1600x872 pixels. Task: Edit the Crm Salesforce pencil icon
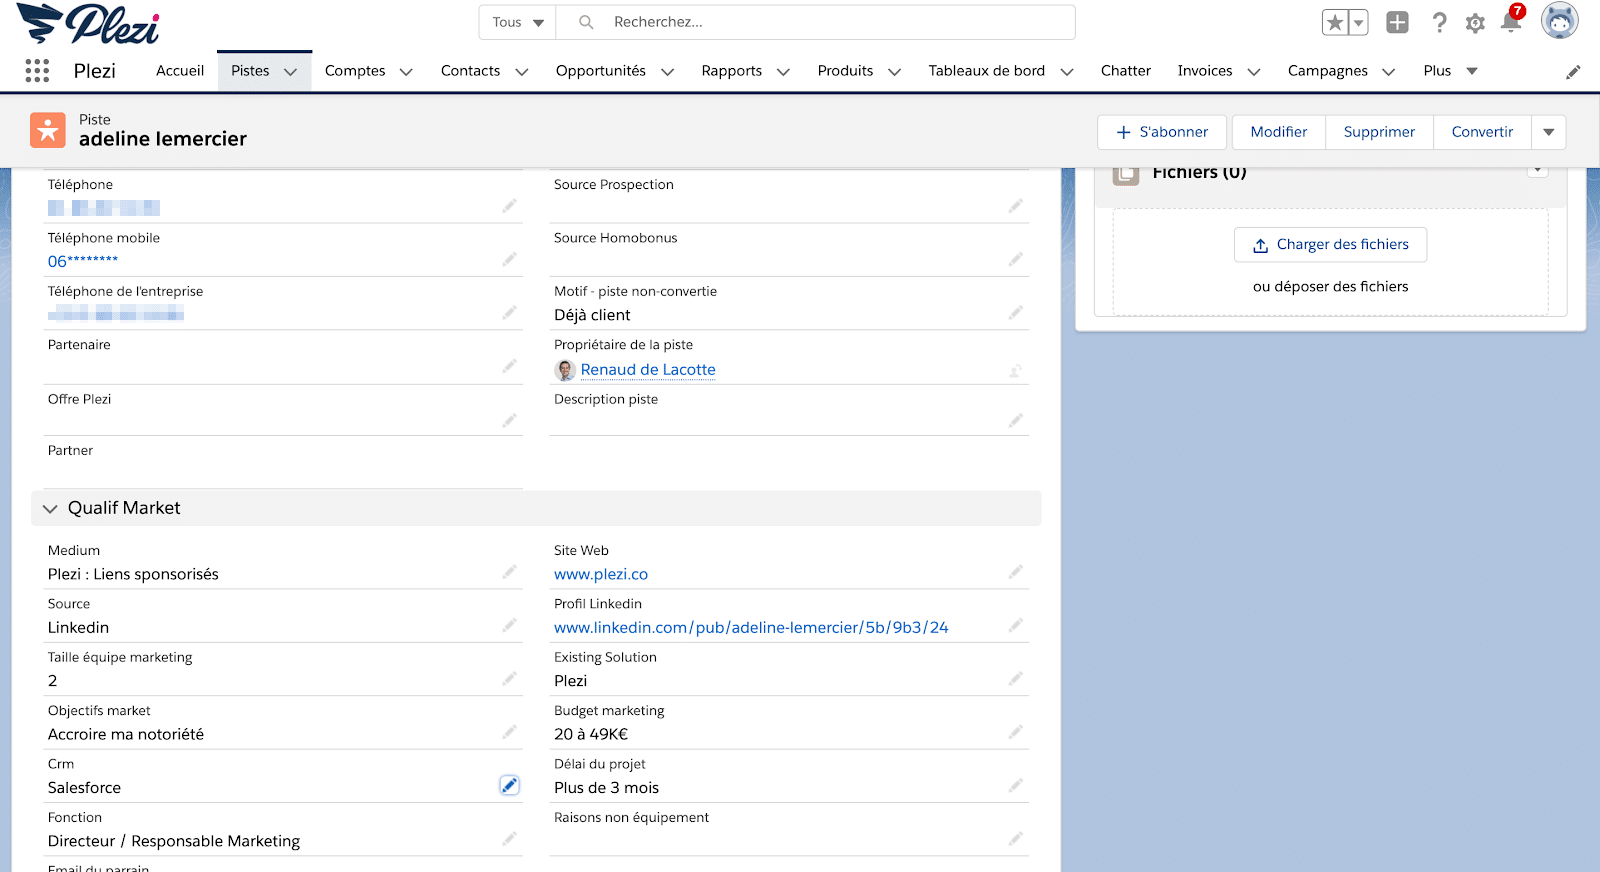point(509,785)
